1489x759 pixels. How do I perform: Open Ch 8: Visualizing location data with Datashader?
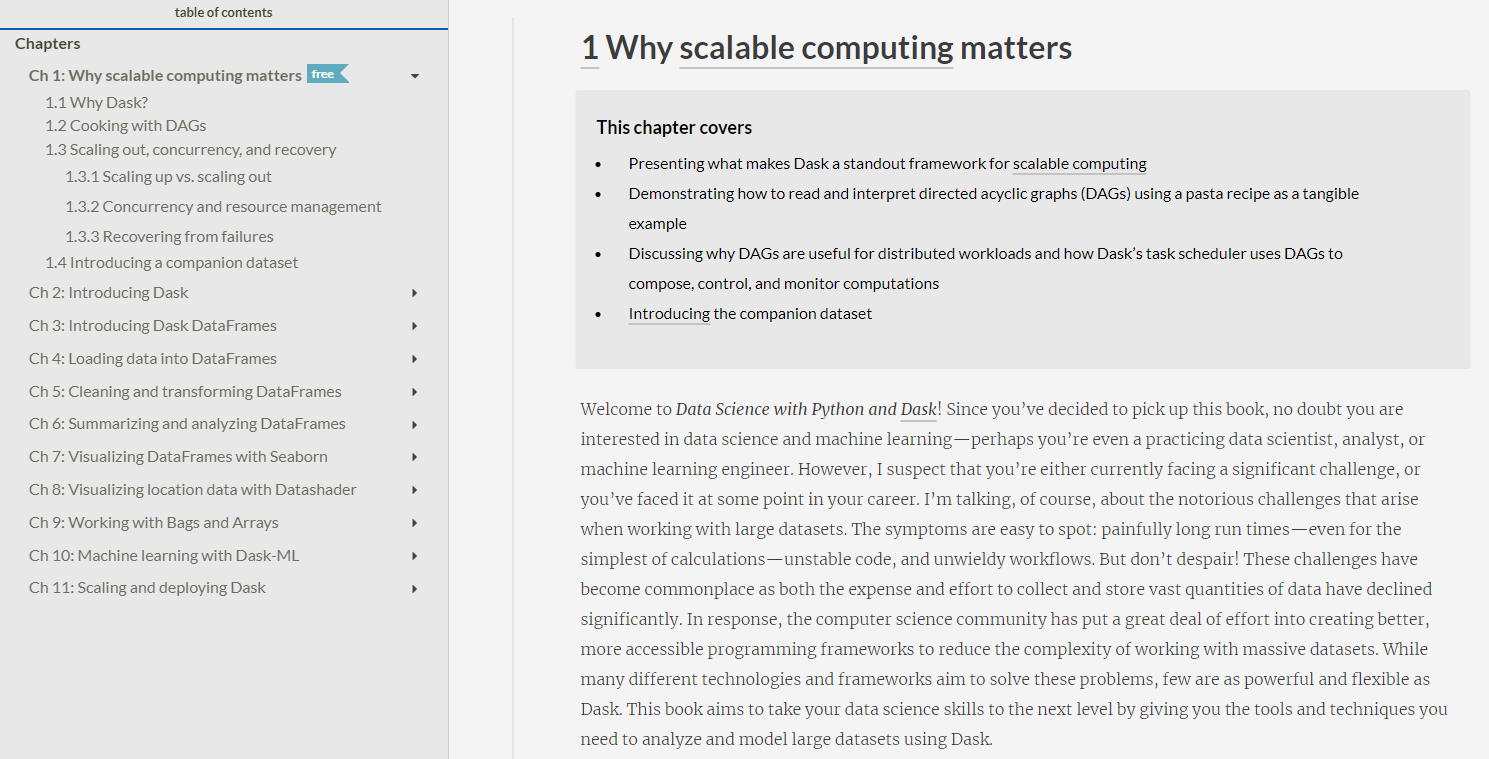[x=192, y=490]
